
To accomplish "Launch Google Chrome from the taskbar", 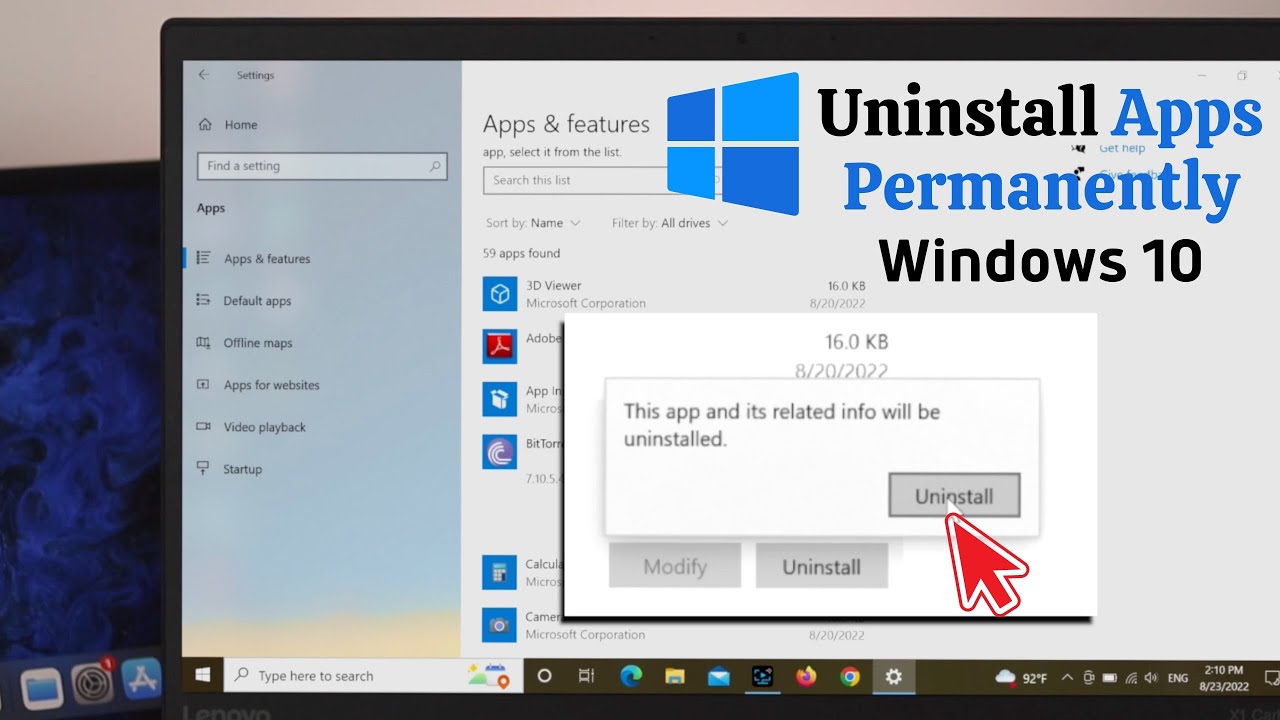I will [850, 677].
